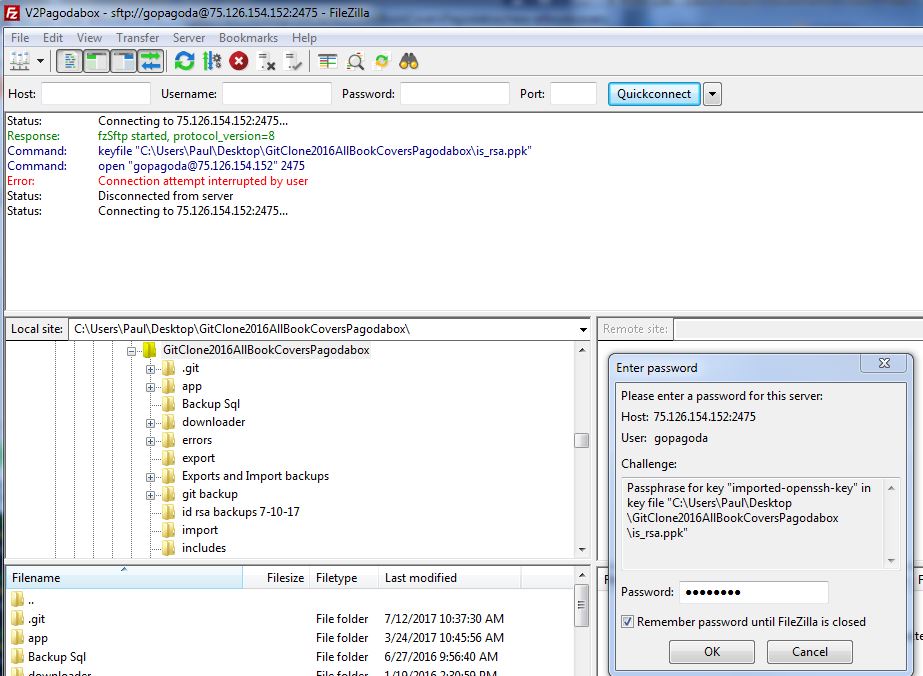The image size is (923, 676).
Task: Disconnect from the server icon
Action: tap(267, 61)
